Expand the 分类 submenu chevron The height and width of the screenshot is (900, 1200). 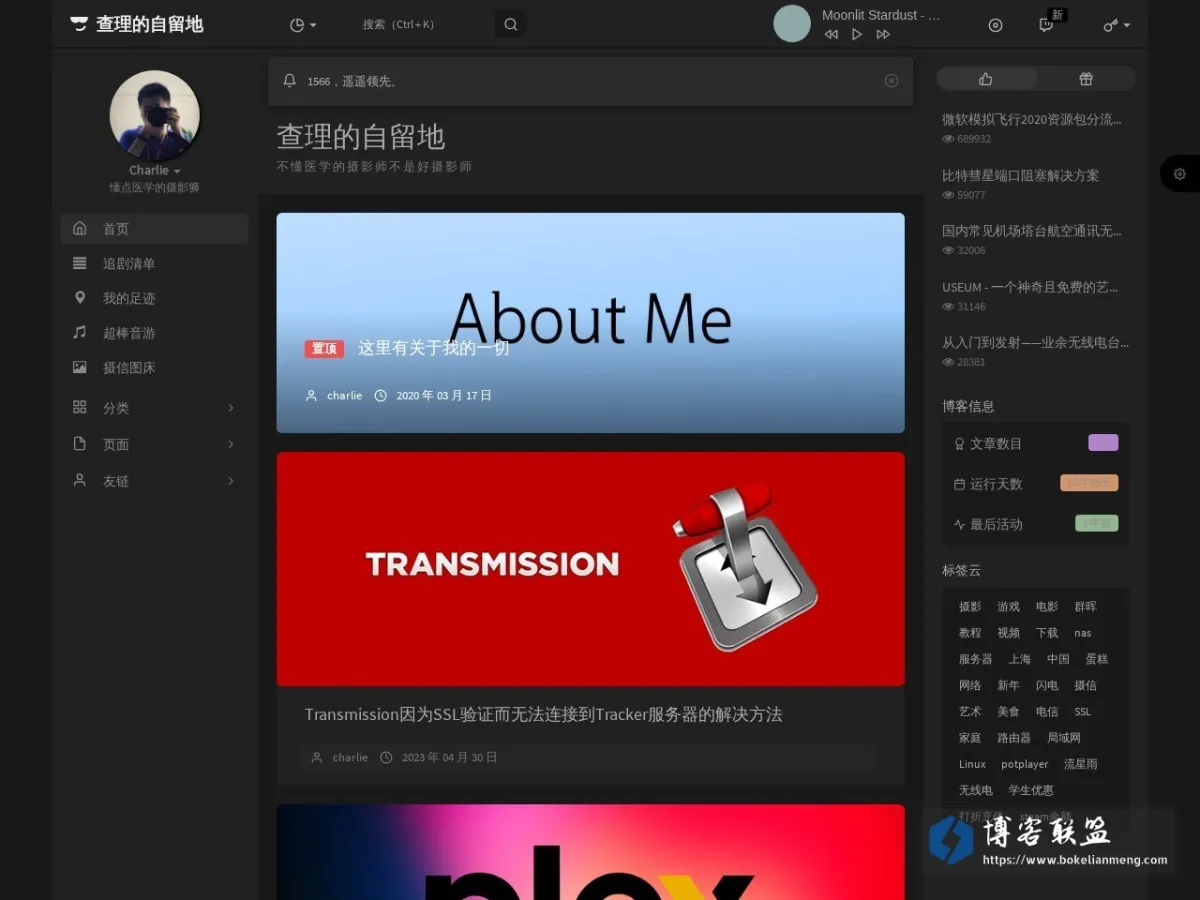pyautogui.click(x=231, y=408)
